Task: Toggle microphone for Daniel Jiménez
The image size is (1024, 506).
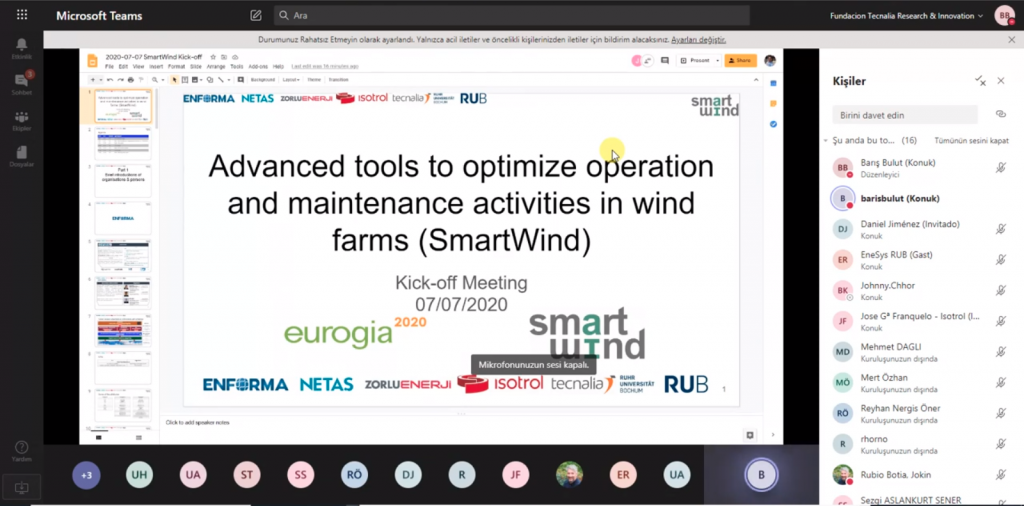Action: (x=1000, y=229)
